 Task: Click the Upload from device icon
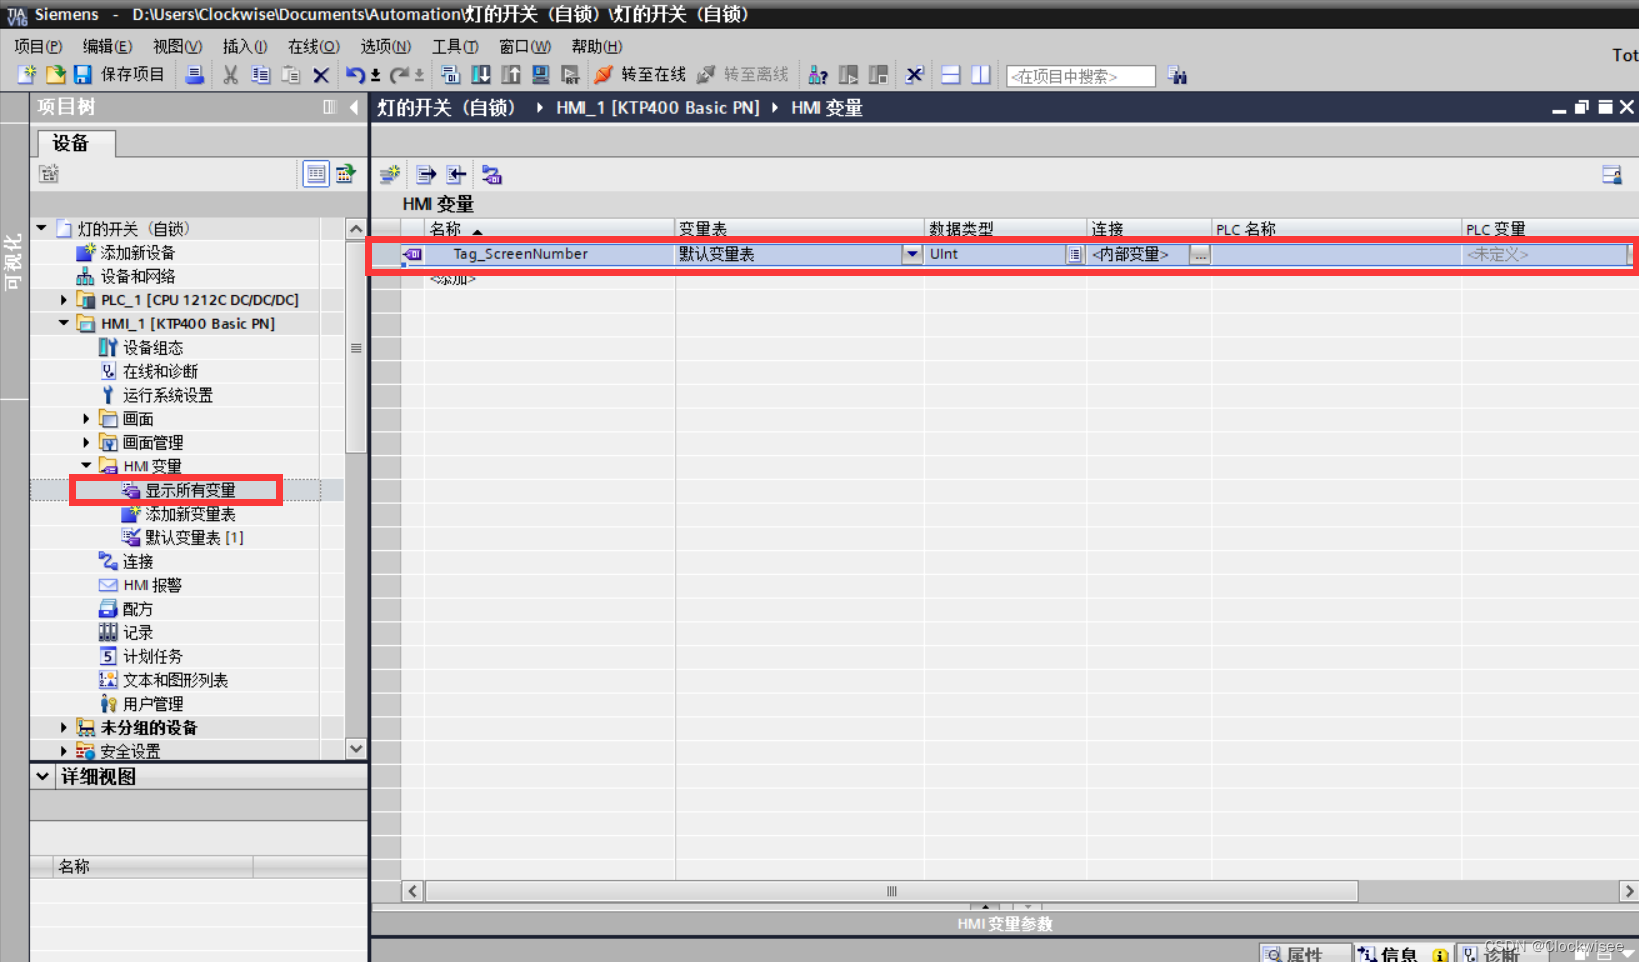click(511, 75)
